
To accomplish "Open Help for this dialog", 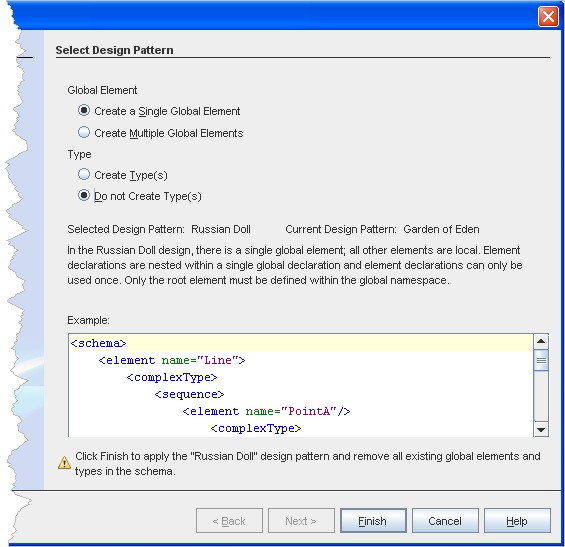I will click(517, 520).
